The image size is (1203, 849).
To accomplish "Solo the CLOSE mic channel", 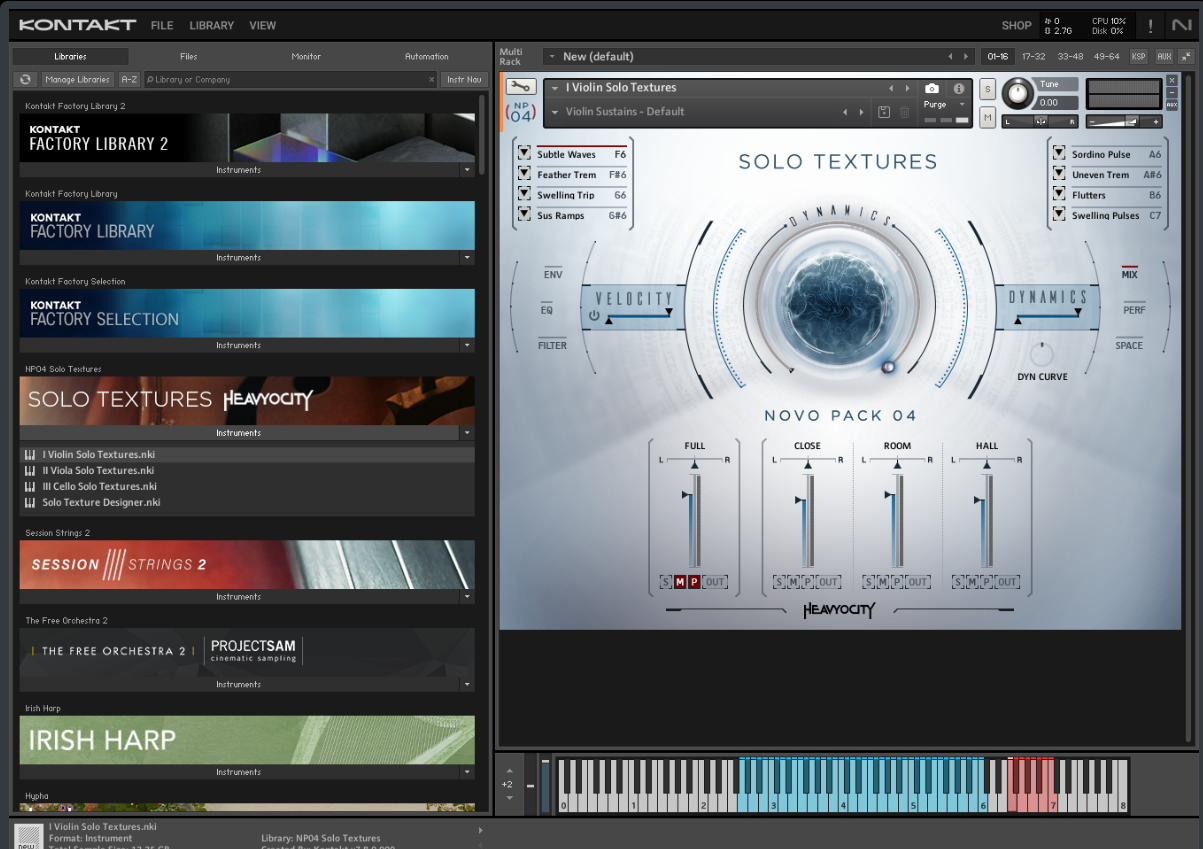I will 780,582.
